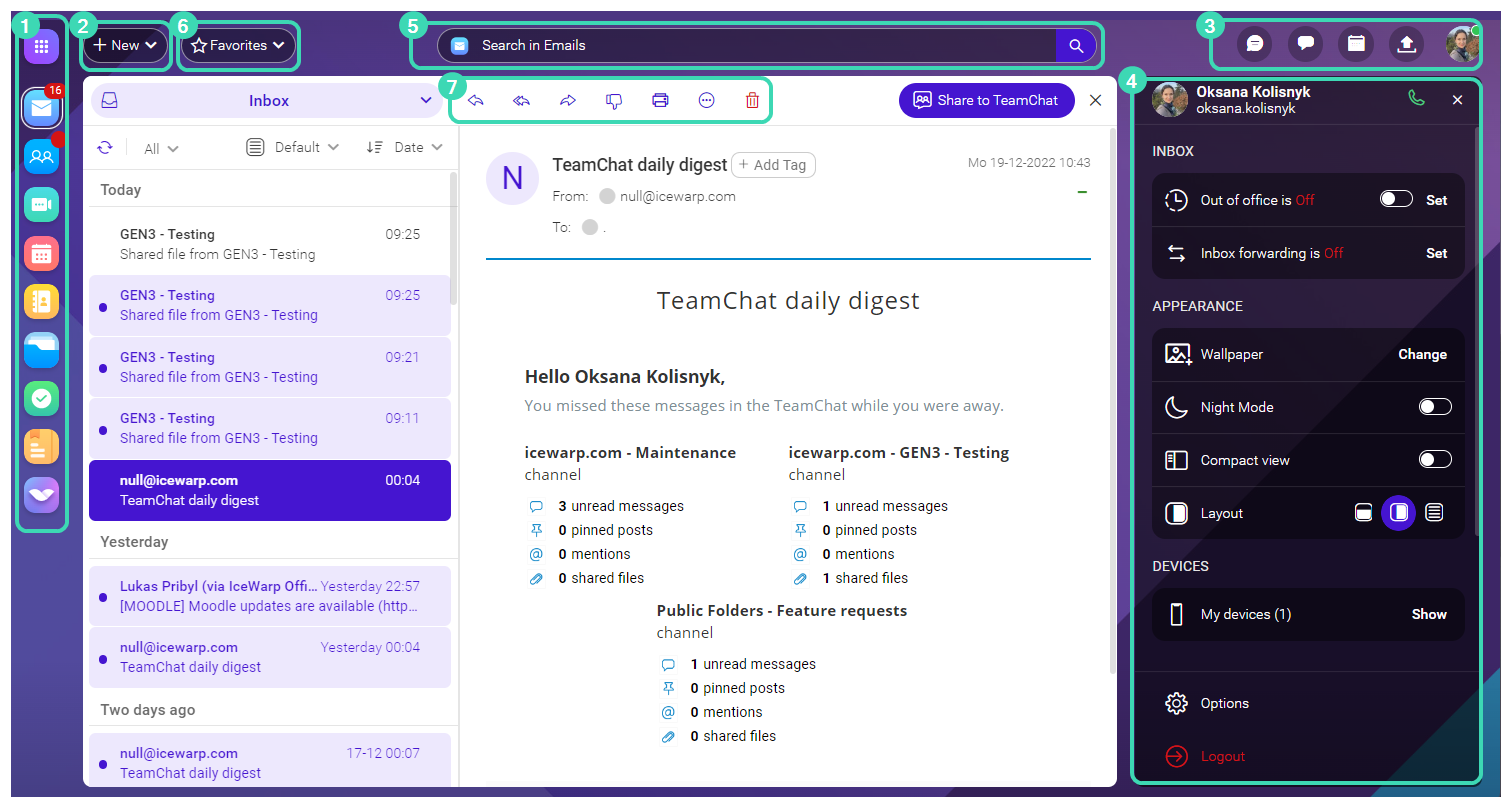The image size is (1501, 797).
Task: Open the Files folder sidebar icon
Action: 41,350
